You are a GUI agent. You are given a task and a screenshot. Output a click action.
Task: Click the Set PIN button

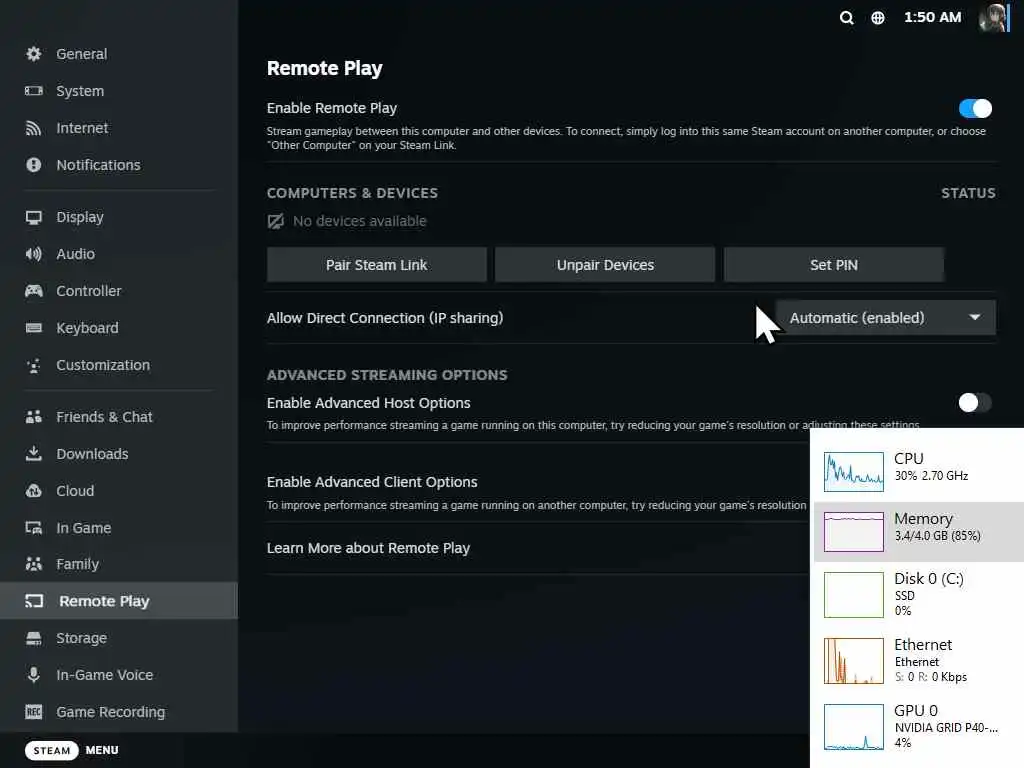(833, 264)
